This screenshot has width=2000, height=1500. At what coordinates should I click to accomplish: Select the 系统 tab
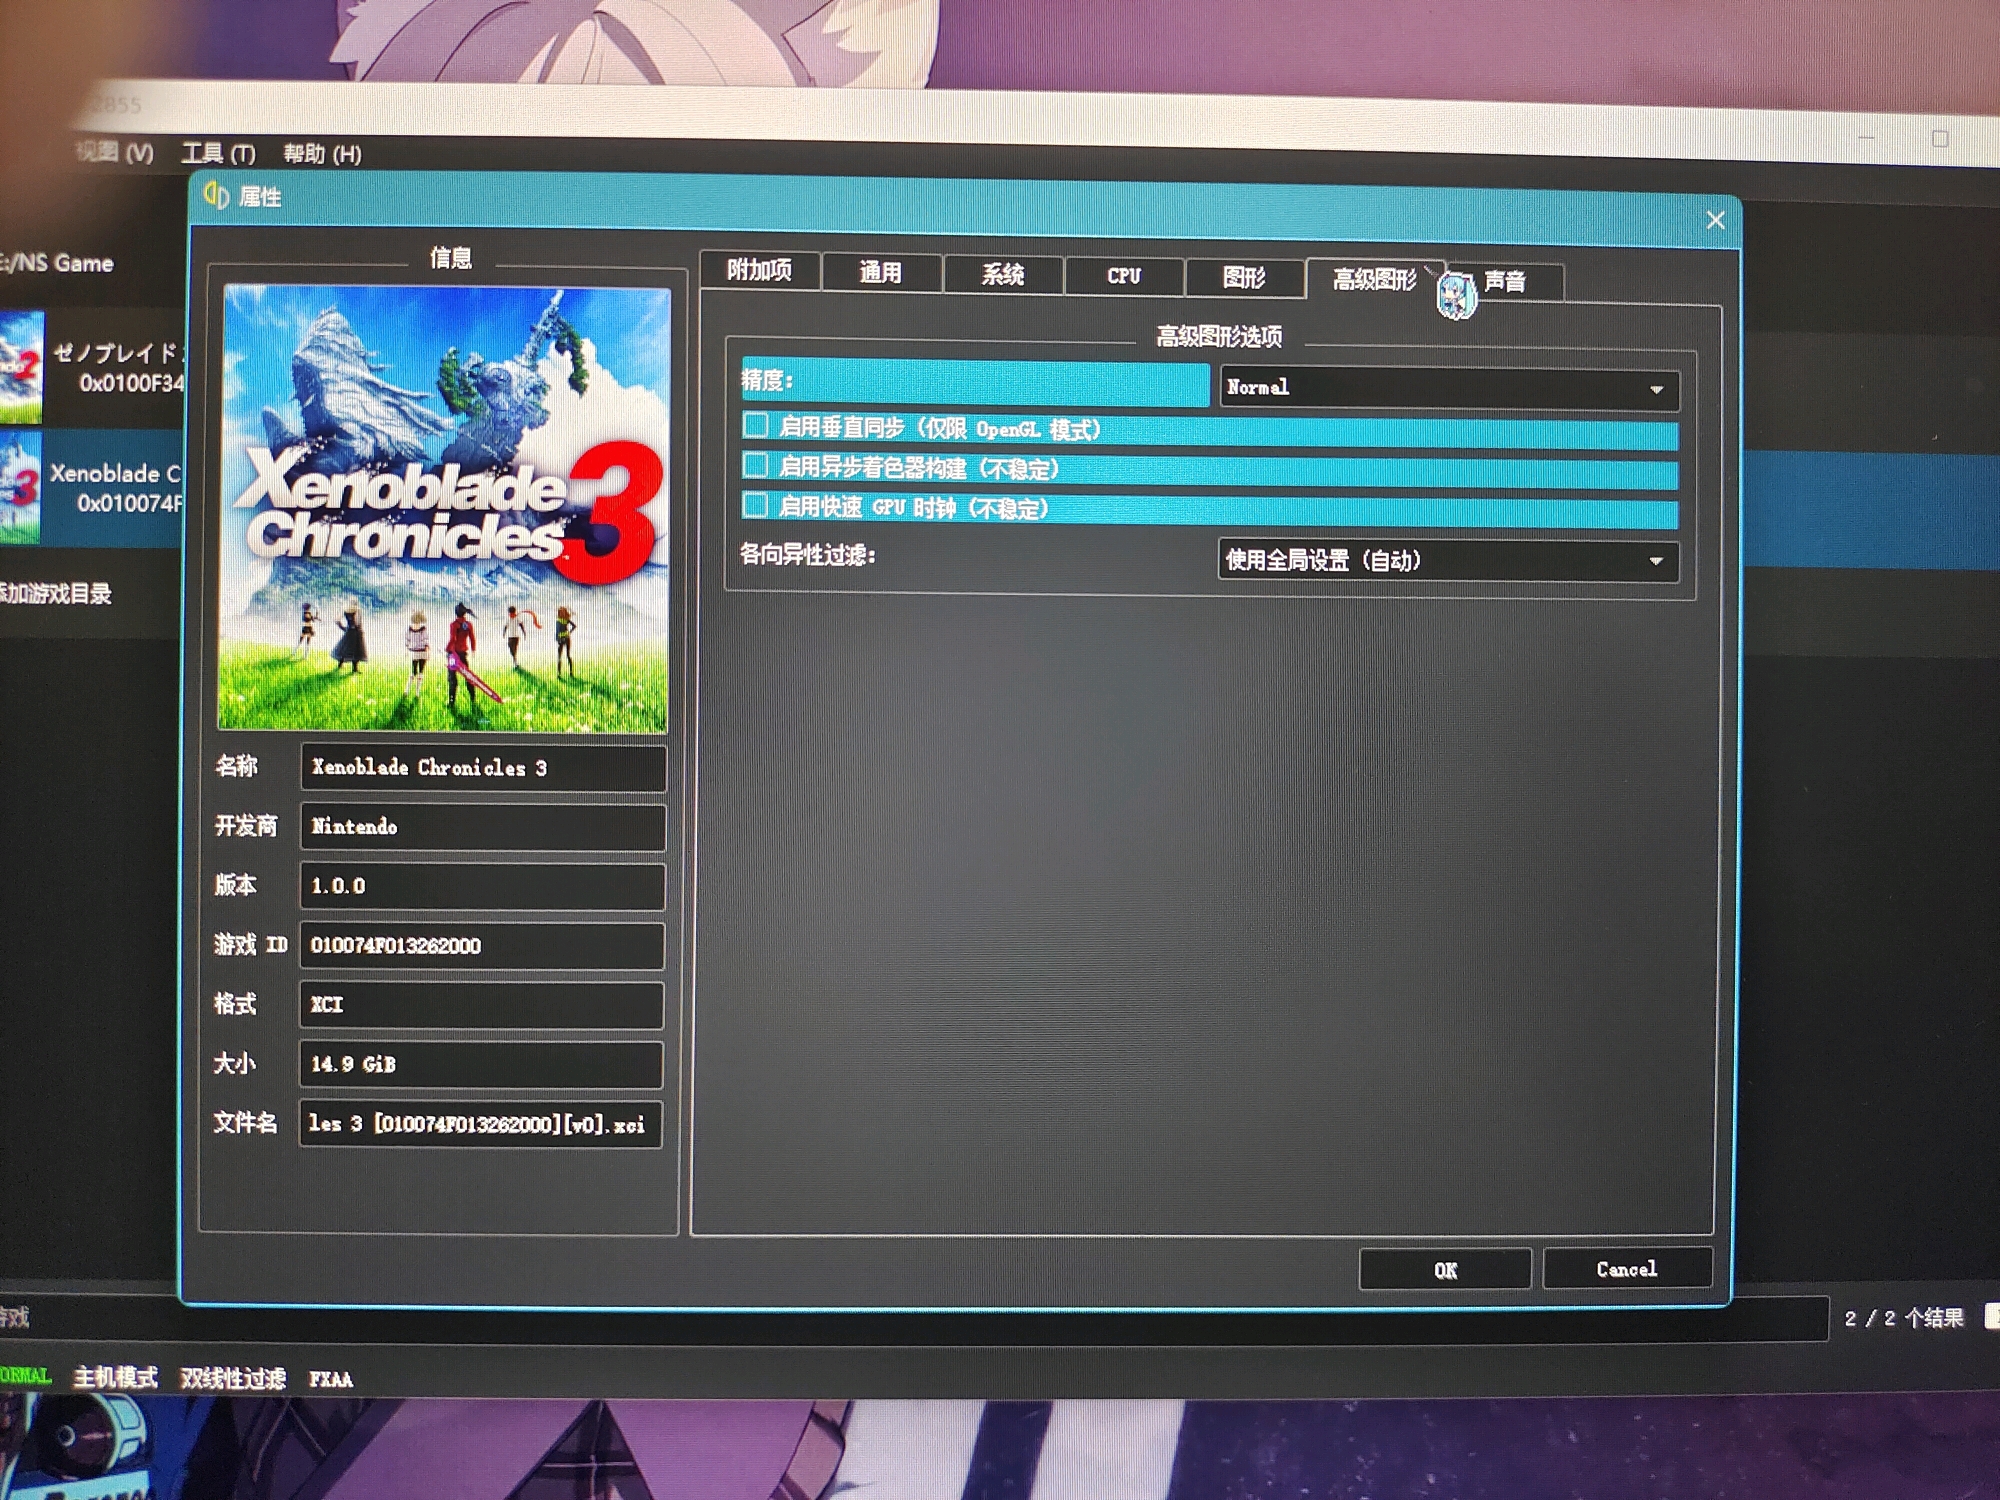[x=1003, y=274]
